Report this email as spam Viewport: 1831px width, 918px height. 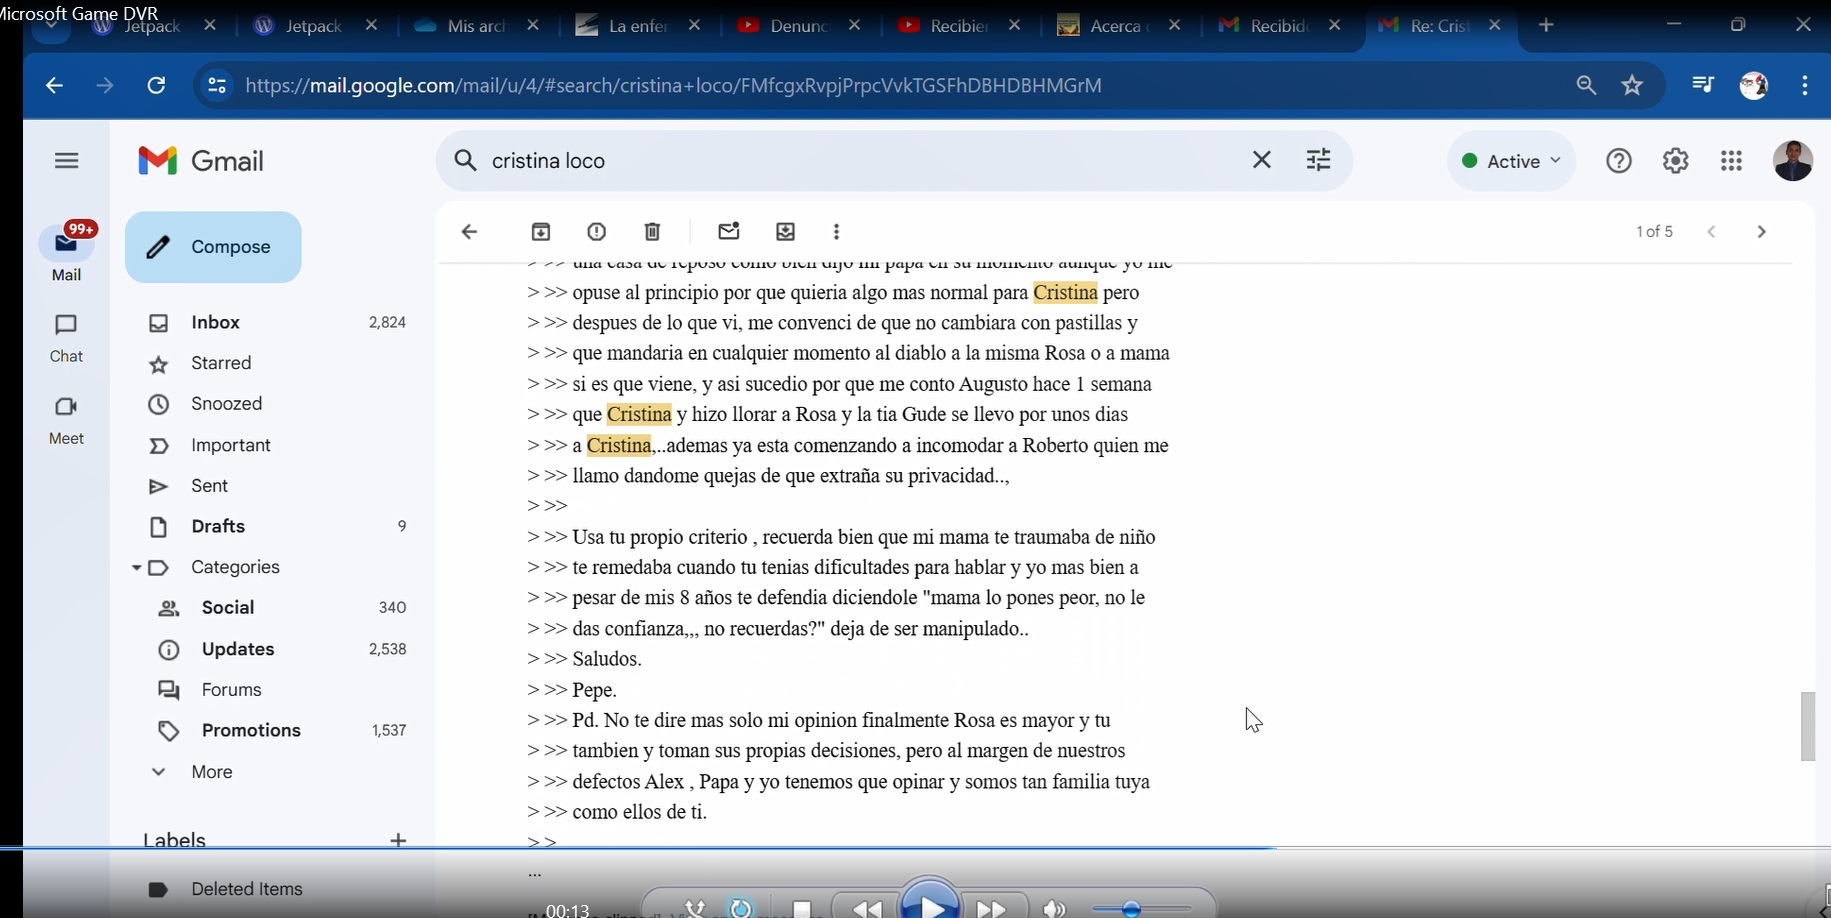point(597,232)
